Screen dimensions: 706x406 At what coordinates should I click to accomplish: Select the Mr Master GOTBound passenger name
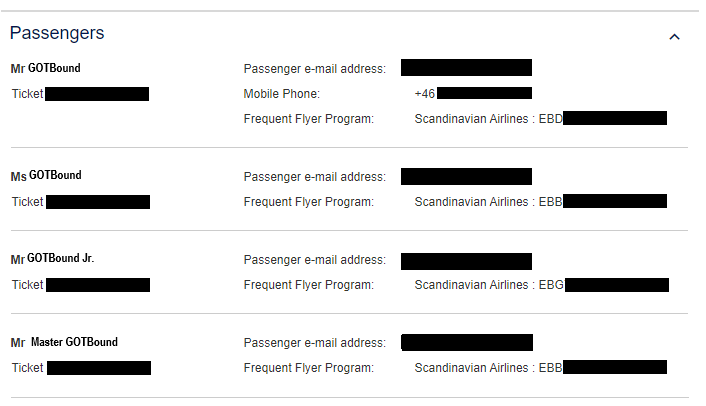[64, 343]
